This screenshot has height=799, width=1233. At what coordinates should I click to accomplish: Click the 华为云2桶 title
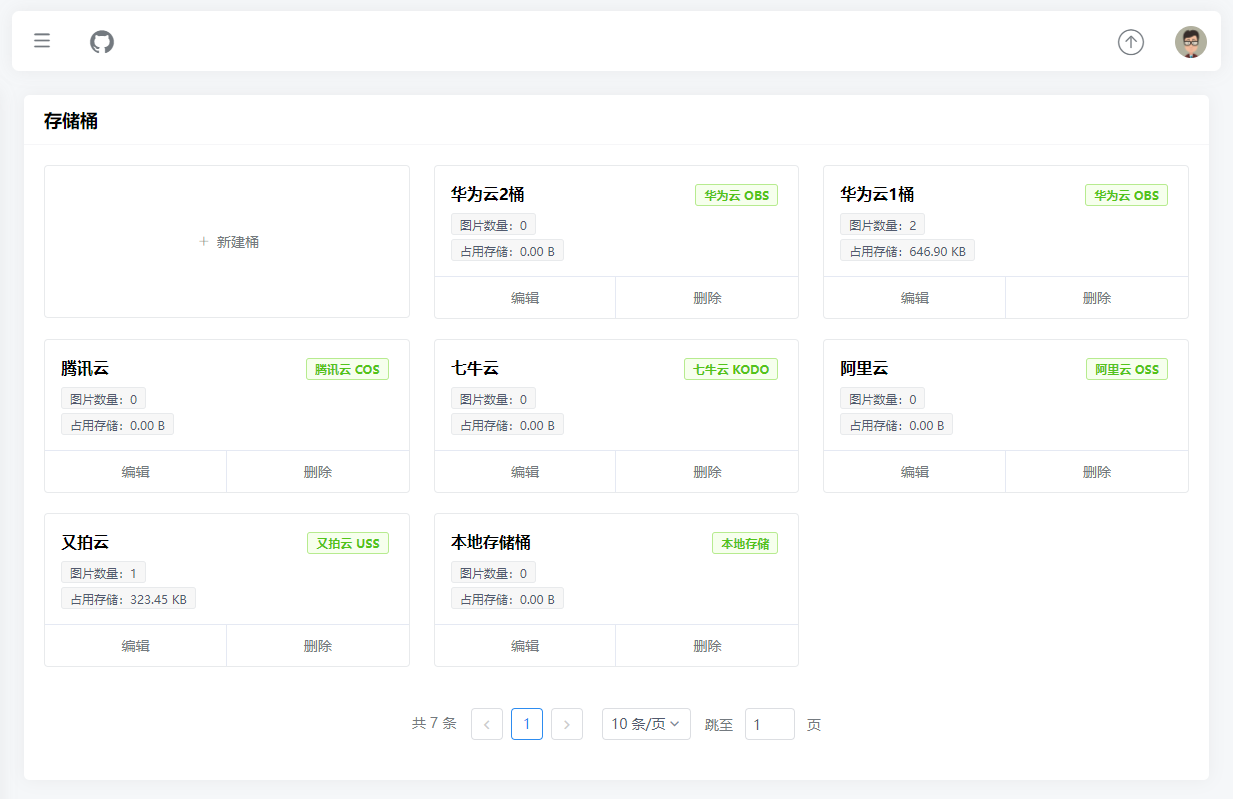[x=488, y=194]
